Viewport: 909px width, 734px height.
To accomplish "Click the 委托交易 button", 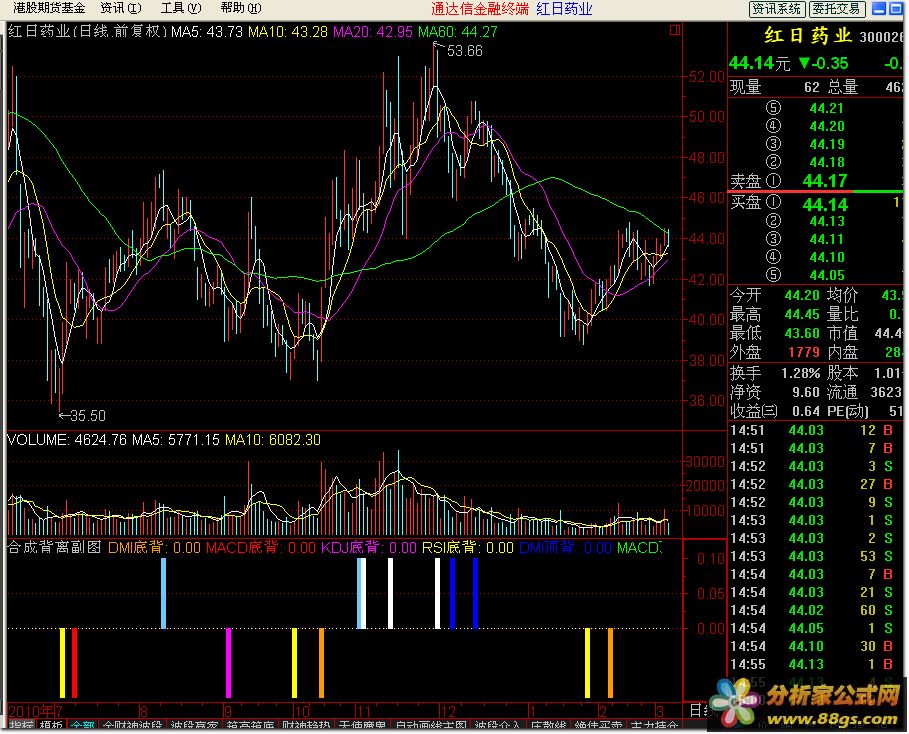I will [836, 9].
